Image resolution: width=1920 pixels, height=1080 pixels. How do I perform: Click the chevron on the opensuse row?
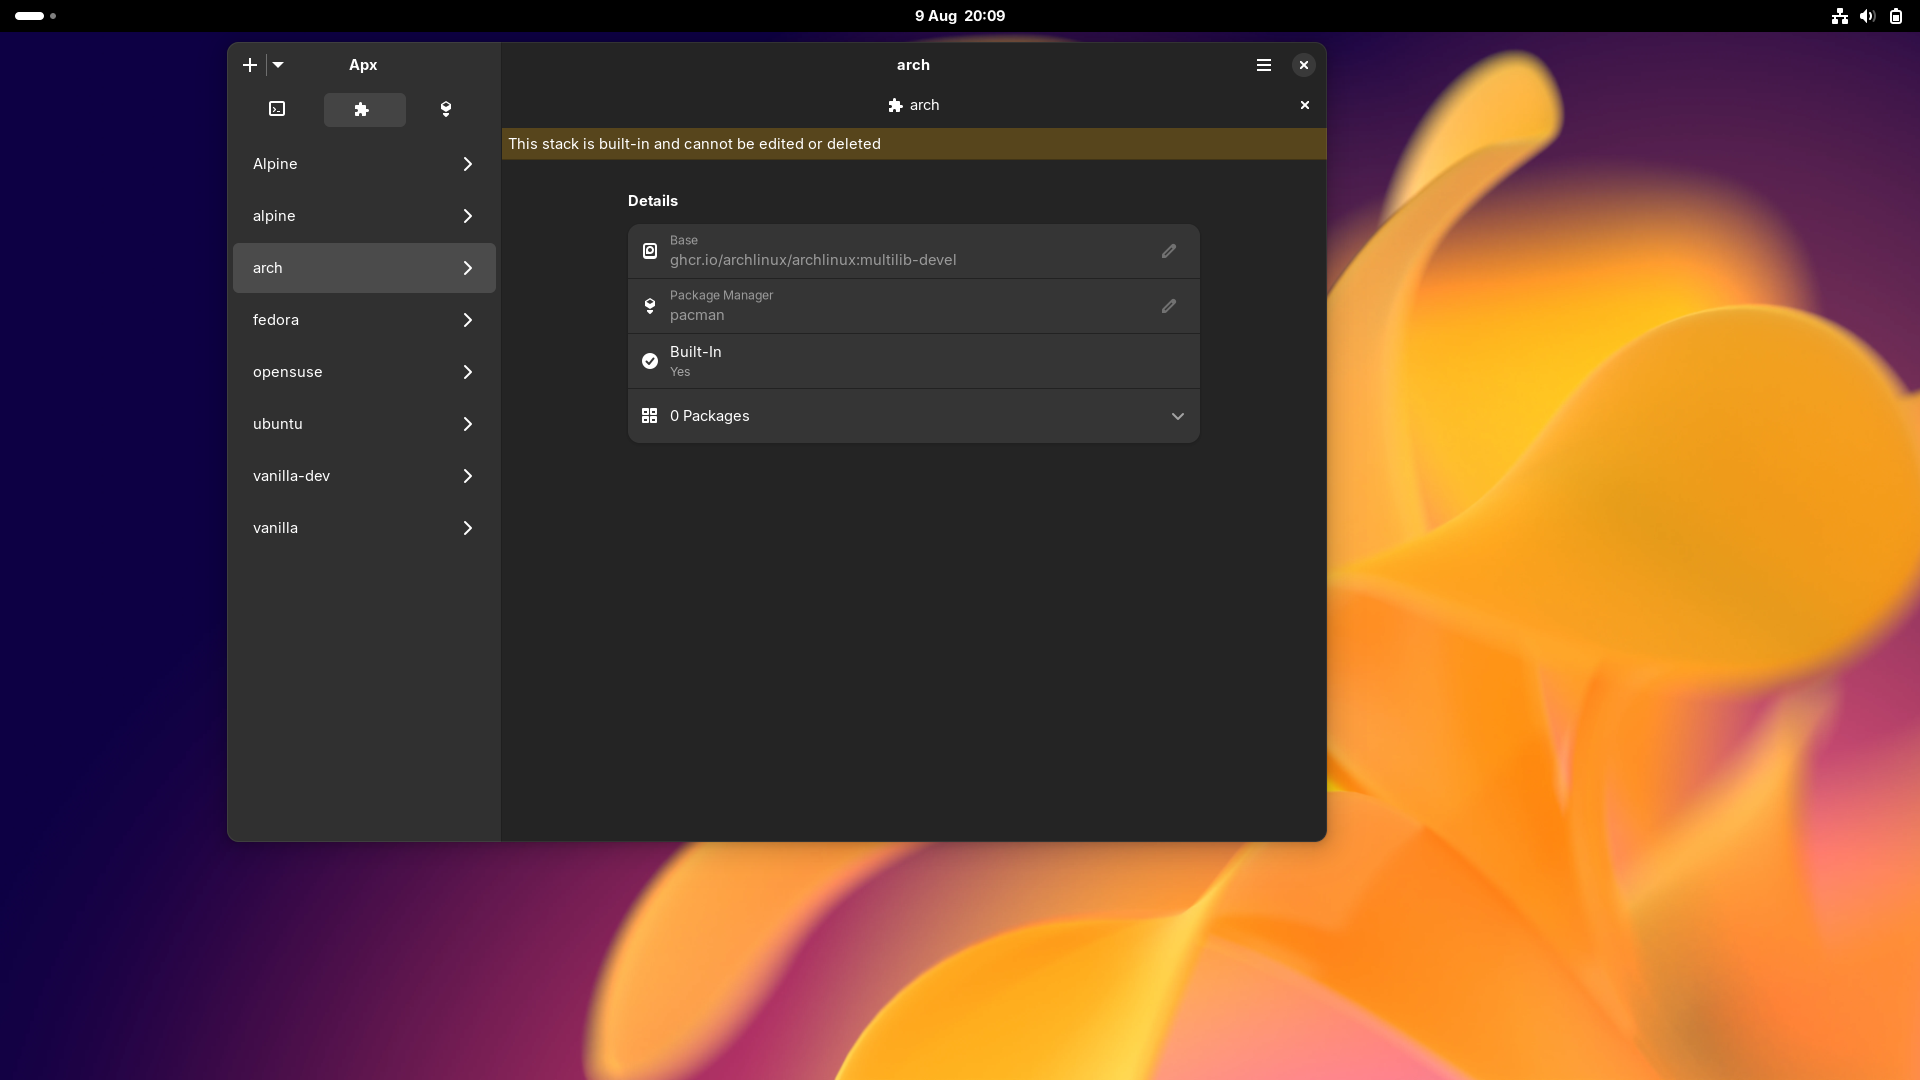[x=467, y=372]
